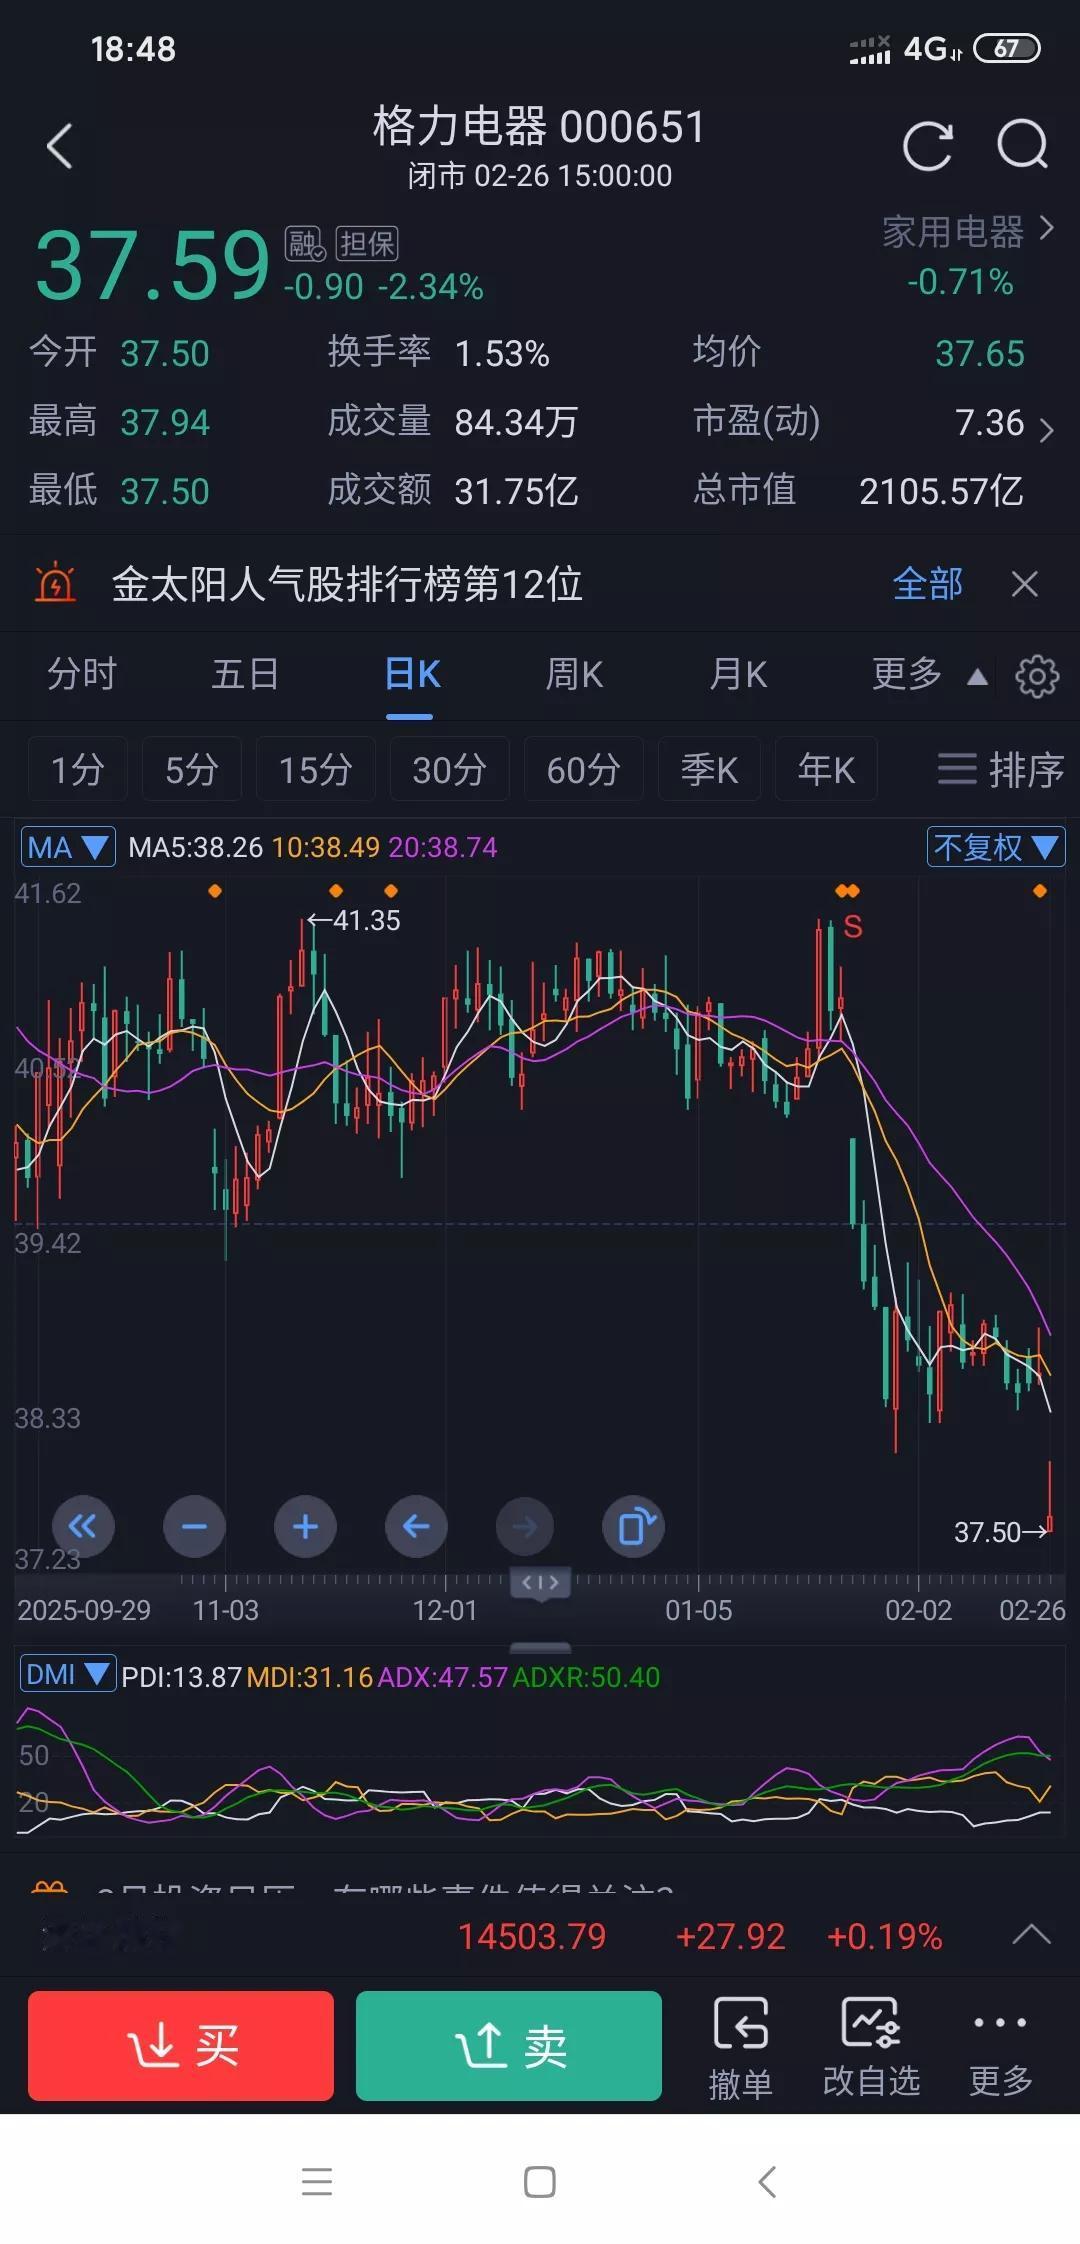The height and width of the screenshot is (2244, 1080).
Task: Tap the current price 37.59
Action: click(x=152, y=265)
